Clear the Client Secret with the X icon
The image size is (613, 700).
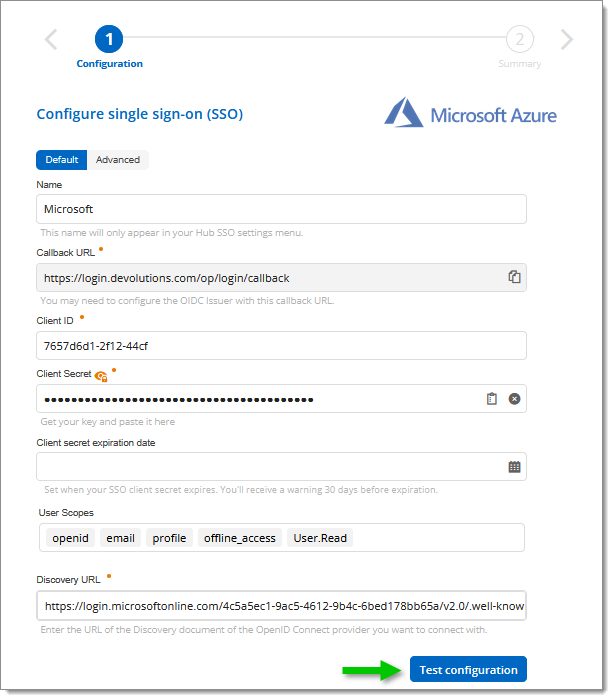(514, 399)
